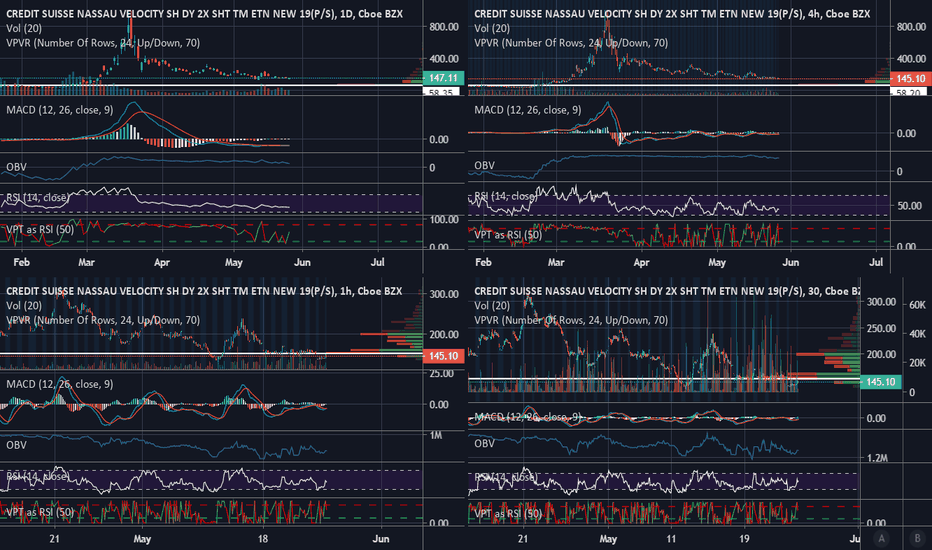
Task: Click the 60K volume axis value on the 30-minute chart
Action: tap(918, 305)
